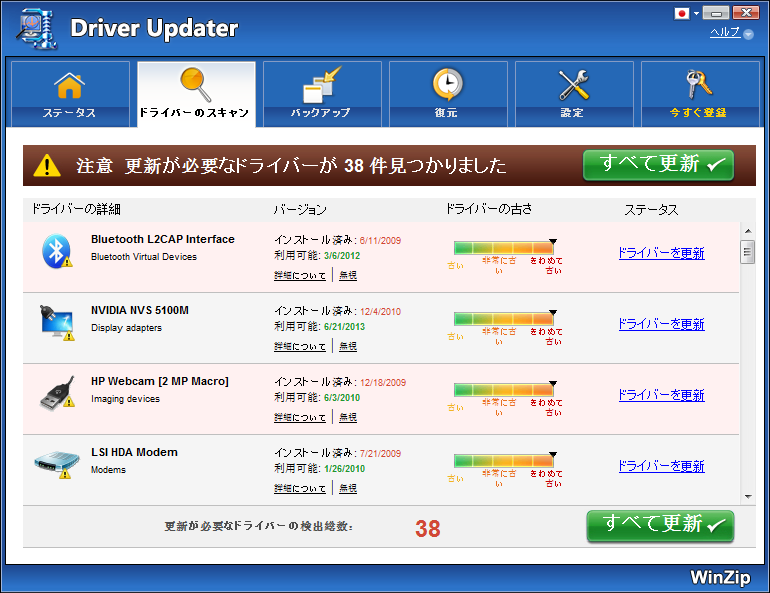The width and height of the screenshot is (770, 593).
Task: Click the HP Webcam driver age meter
Action: pos(504,390)
